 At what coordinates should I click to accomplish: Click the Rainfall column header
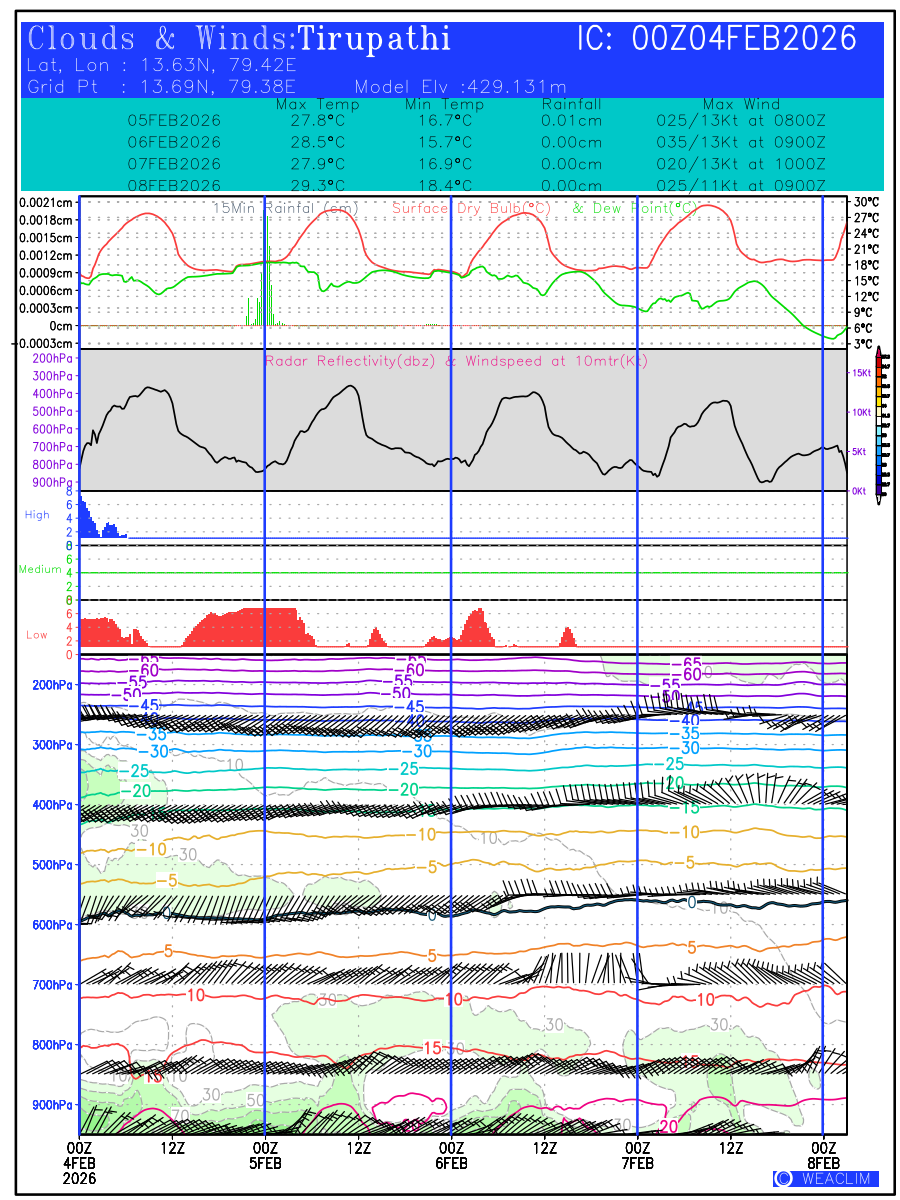tap(571, 105)
